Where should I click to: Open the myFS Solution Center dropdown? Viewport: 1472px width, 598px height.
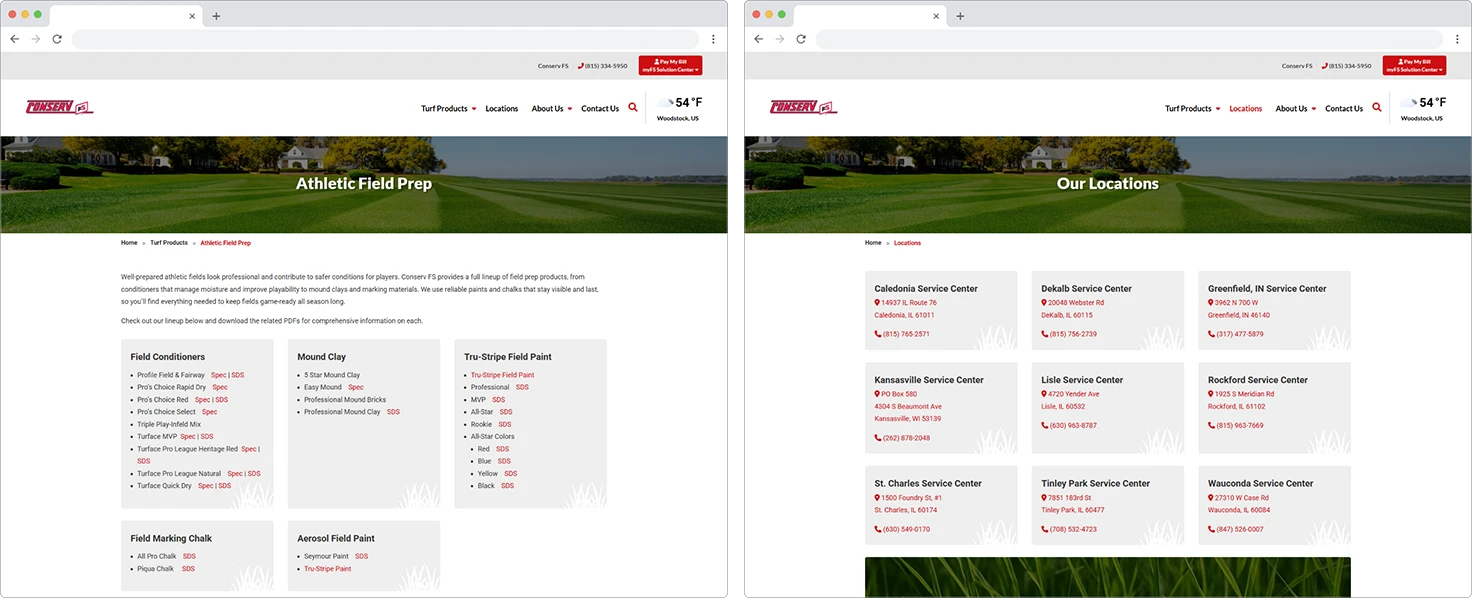tap(670, 69)
